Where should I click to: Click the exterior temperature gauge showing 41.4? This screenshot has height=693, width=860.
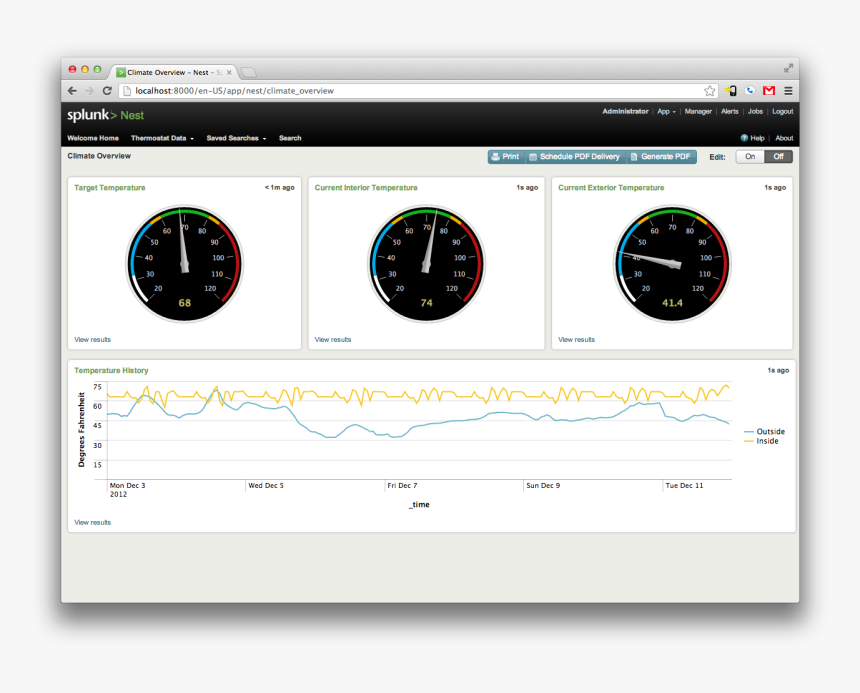point(672,264)
